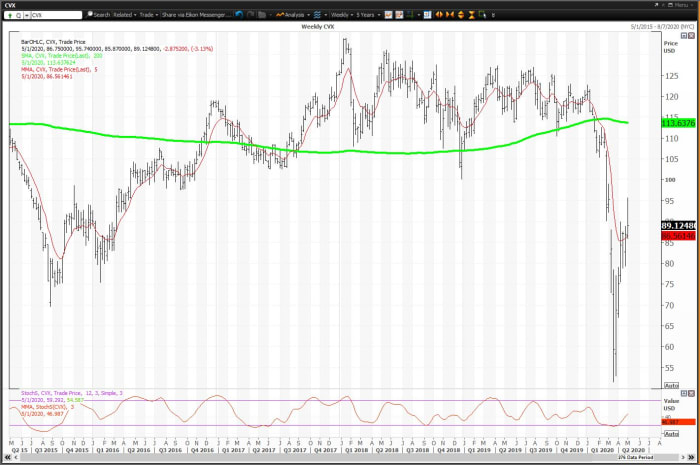Toggle Auto scaling on the stochastic pane

(671, 433)
